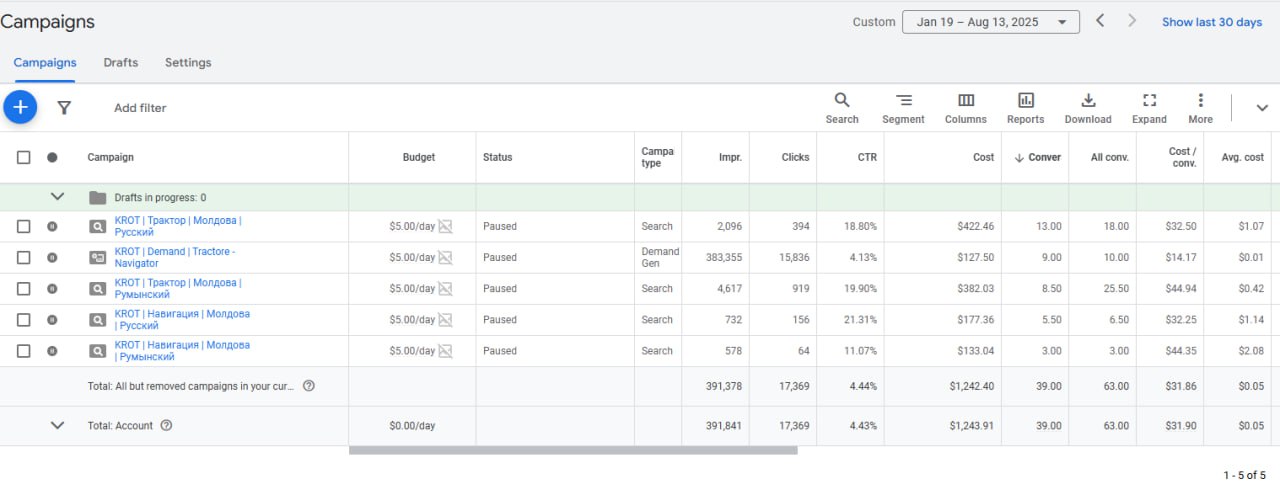Collapse the Drafts in progress row
Screen dimensions: 1280x495
pyautogui.click(x=57, y=197)
